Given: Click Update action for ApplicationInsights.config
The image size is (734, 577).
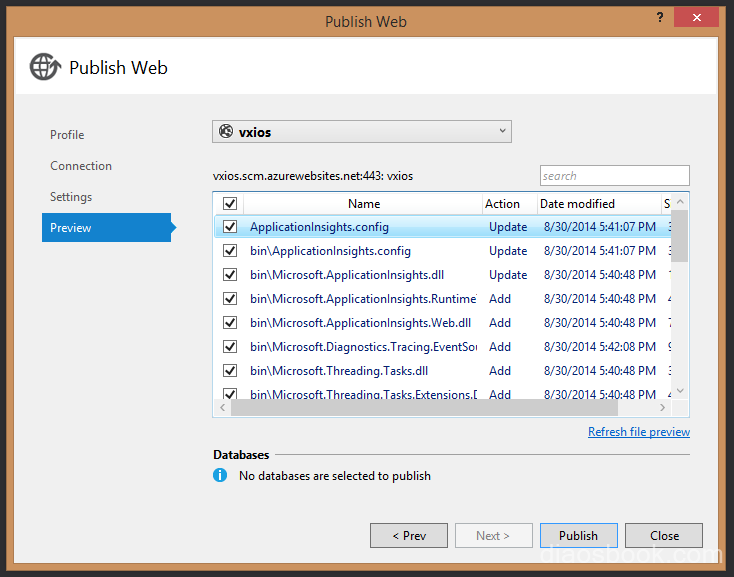Looking at the screenshot, I should [508, 226].
